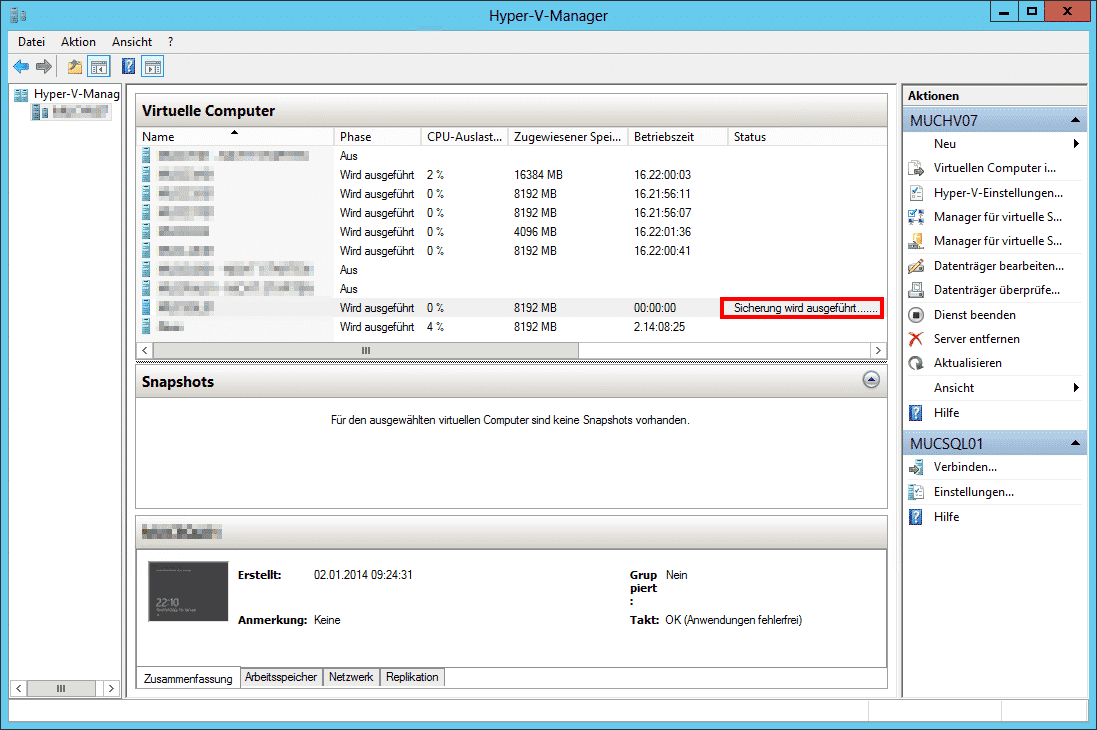Screen dimensions: 1097x730
Task: Open the Aktion menu
Action: [78, 42]
